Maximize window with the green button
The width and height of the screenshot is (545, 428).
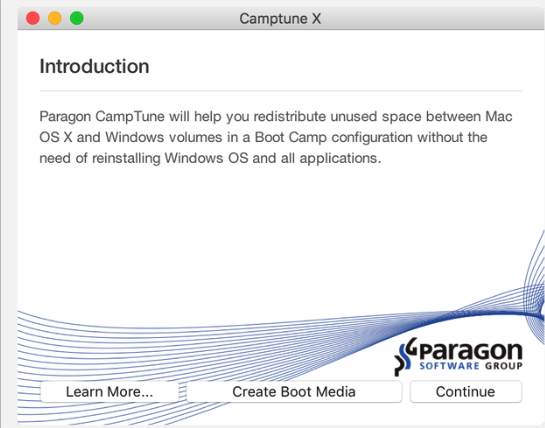coord(77,18)
